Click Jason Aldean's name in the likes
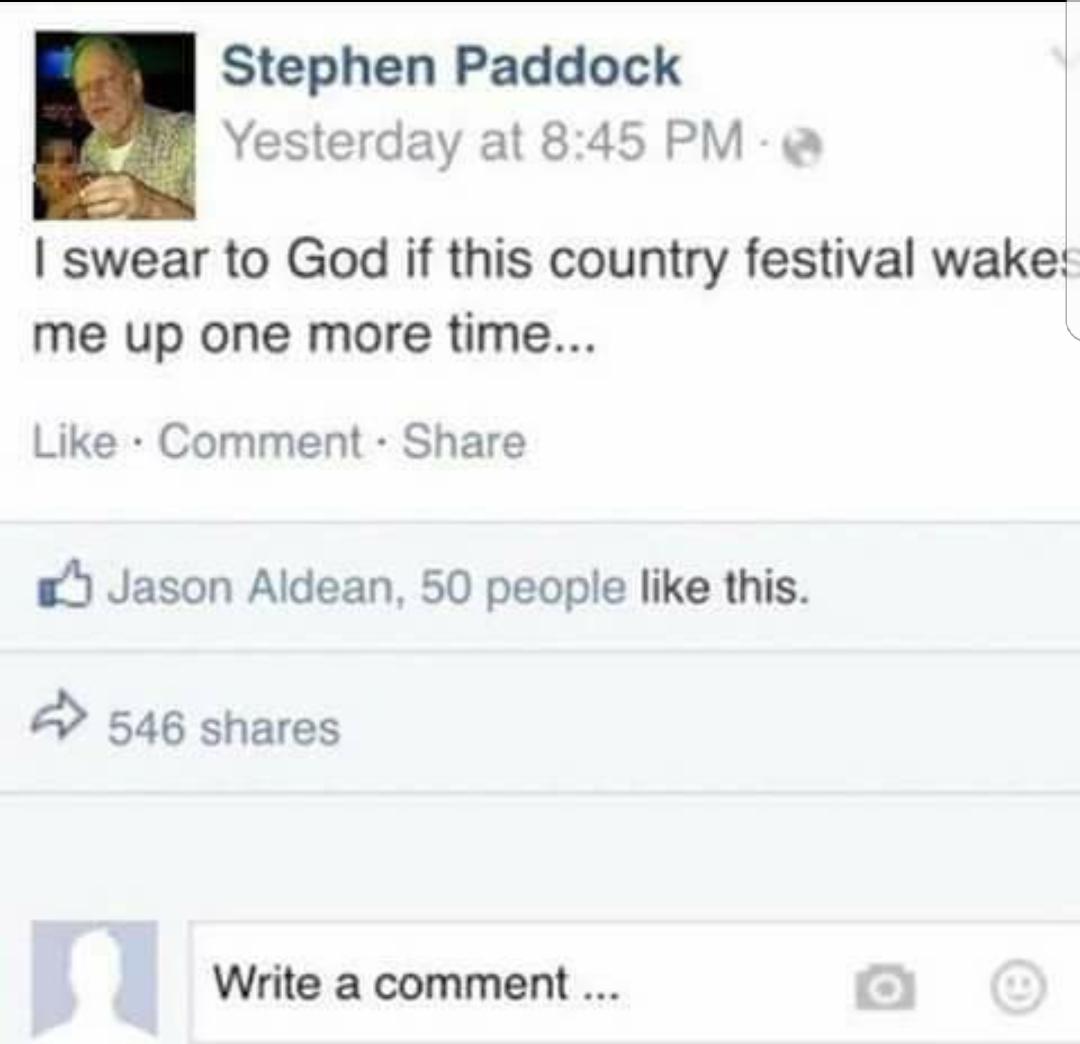 click(249, 587)
